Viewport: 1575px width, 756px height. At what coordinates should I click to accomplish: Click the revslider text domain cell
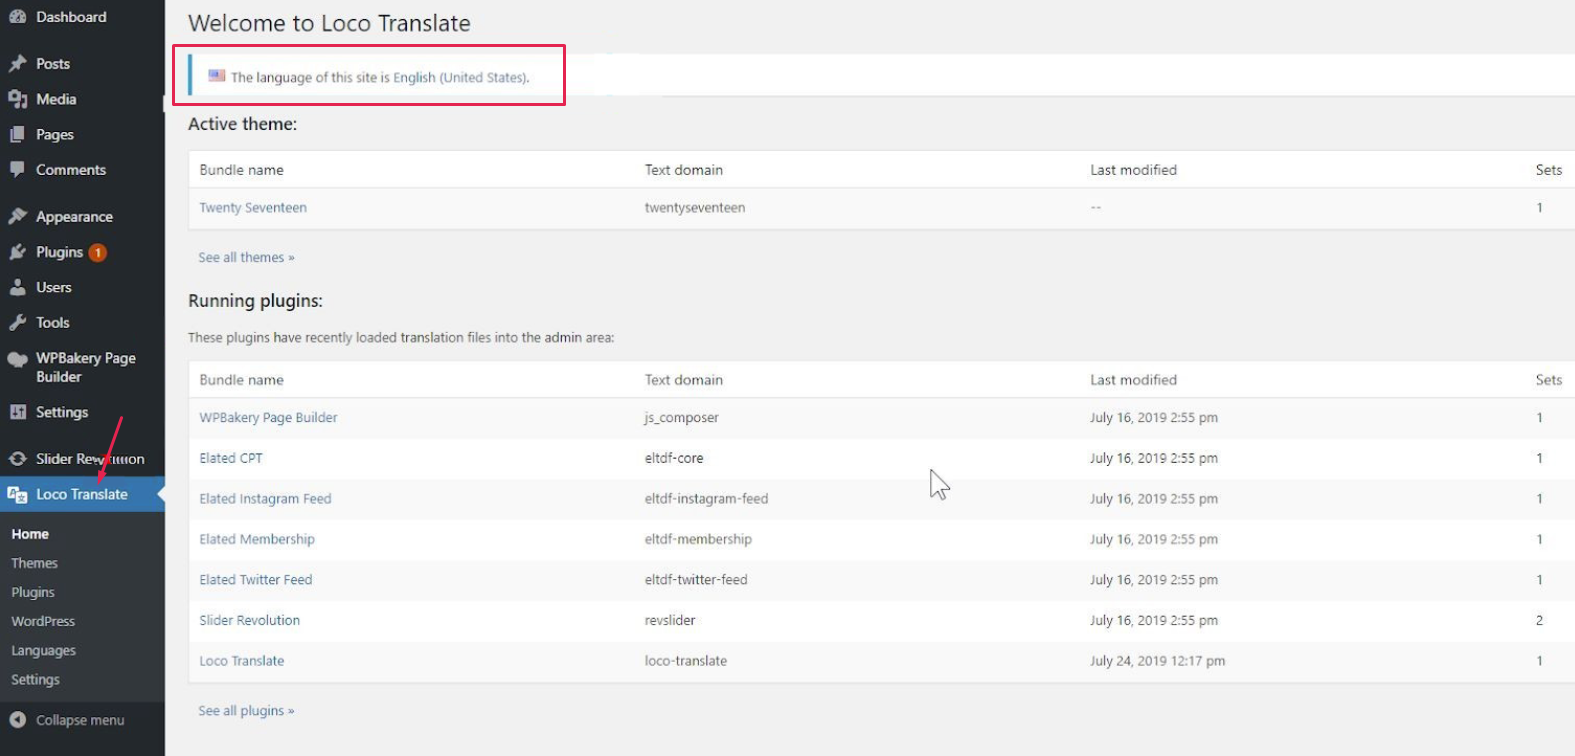click(x=670, y=620)
